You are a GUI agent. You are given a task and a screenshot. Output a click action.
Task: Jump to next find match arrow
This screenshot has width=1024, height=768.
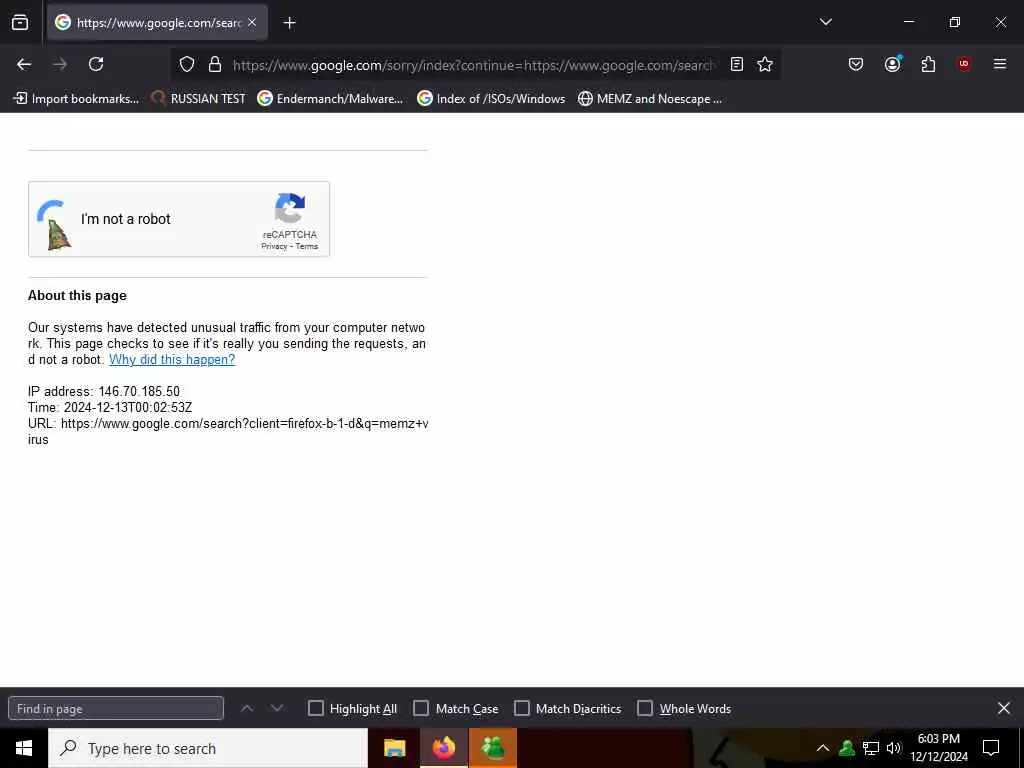[x=277, y=708]
